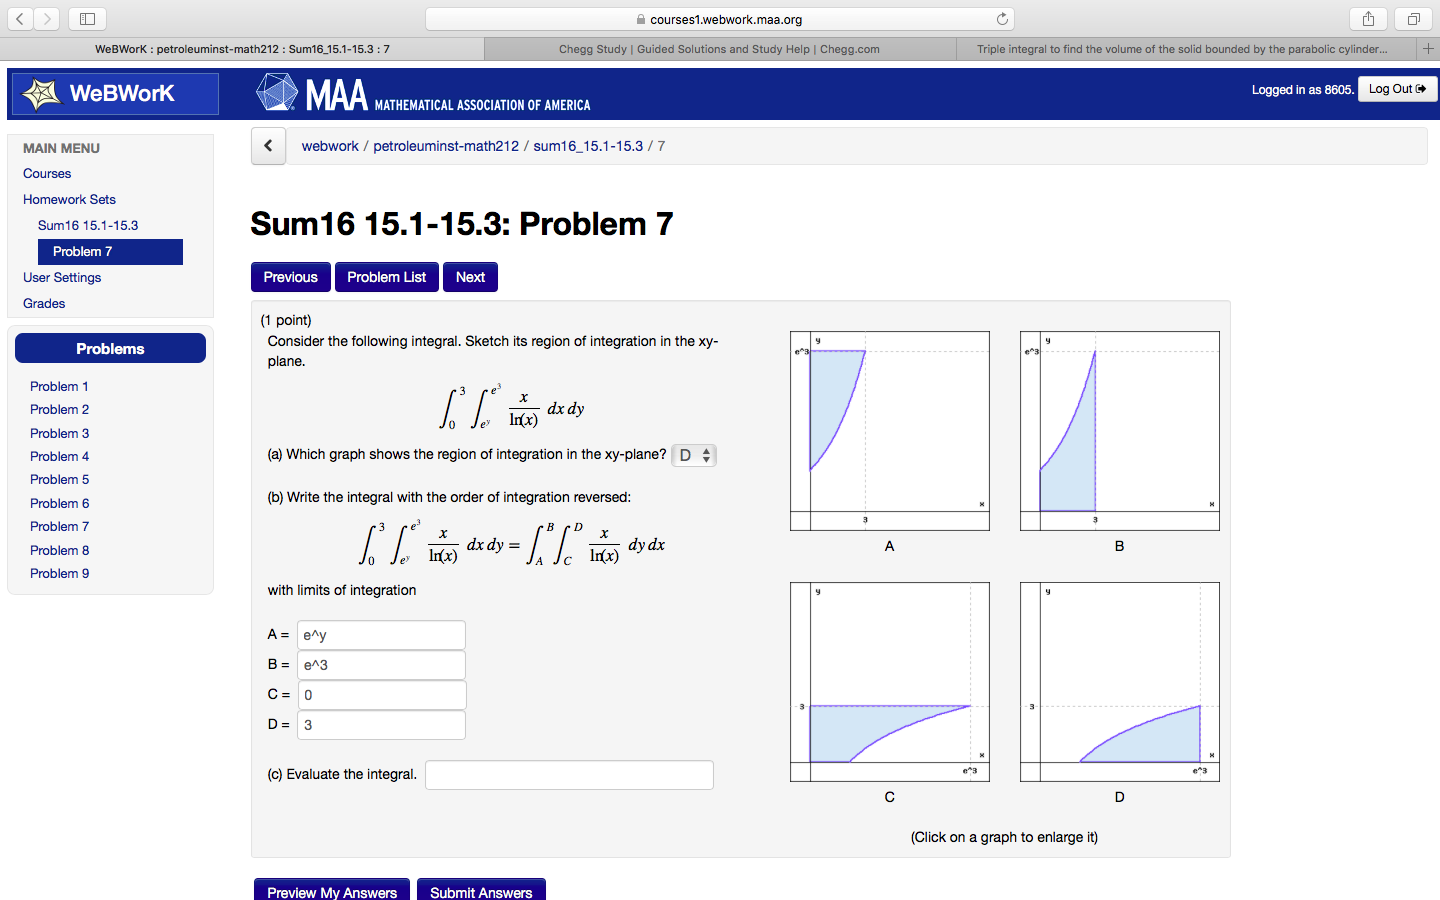The height and width of the screenshot is (900, 1440).
Task: Click the C = limit input field
Action: coord(381,695)
